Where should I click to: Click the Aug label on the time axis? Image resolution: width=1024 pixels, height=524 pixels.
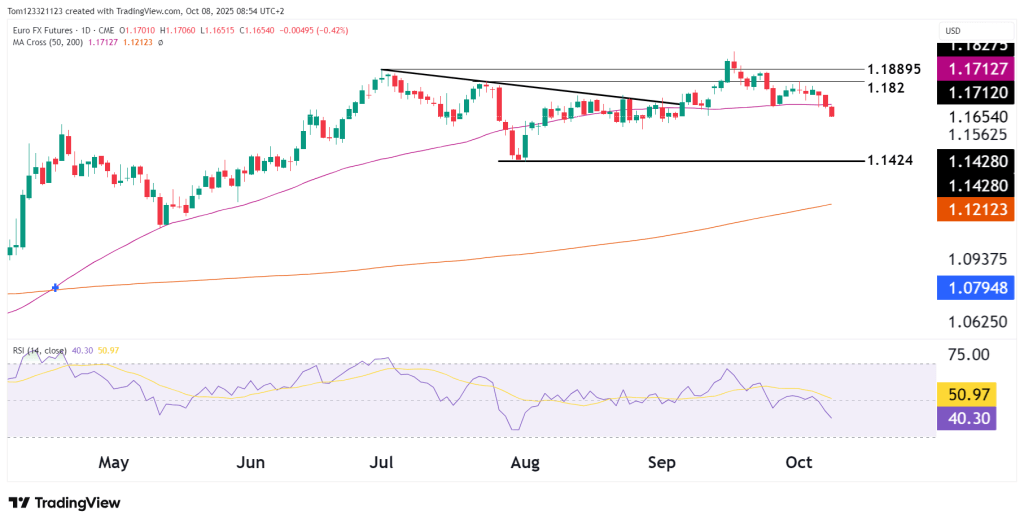tap(524, 463)
